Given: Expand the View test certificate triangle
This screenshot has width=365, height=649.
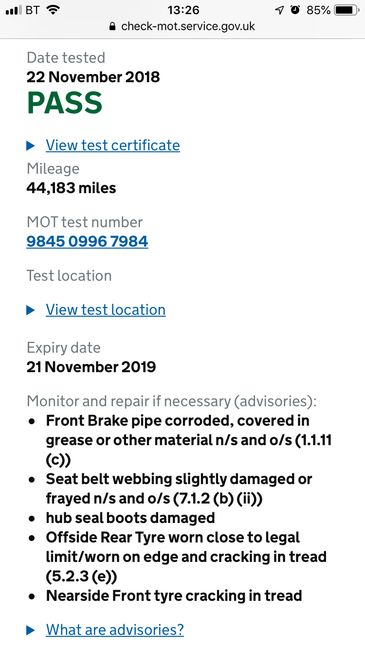Looking at the screenshot, I should point(31,146).
